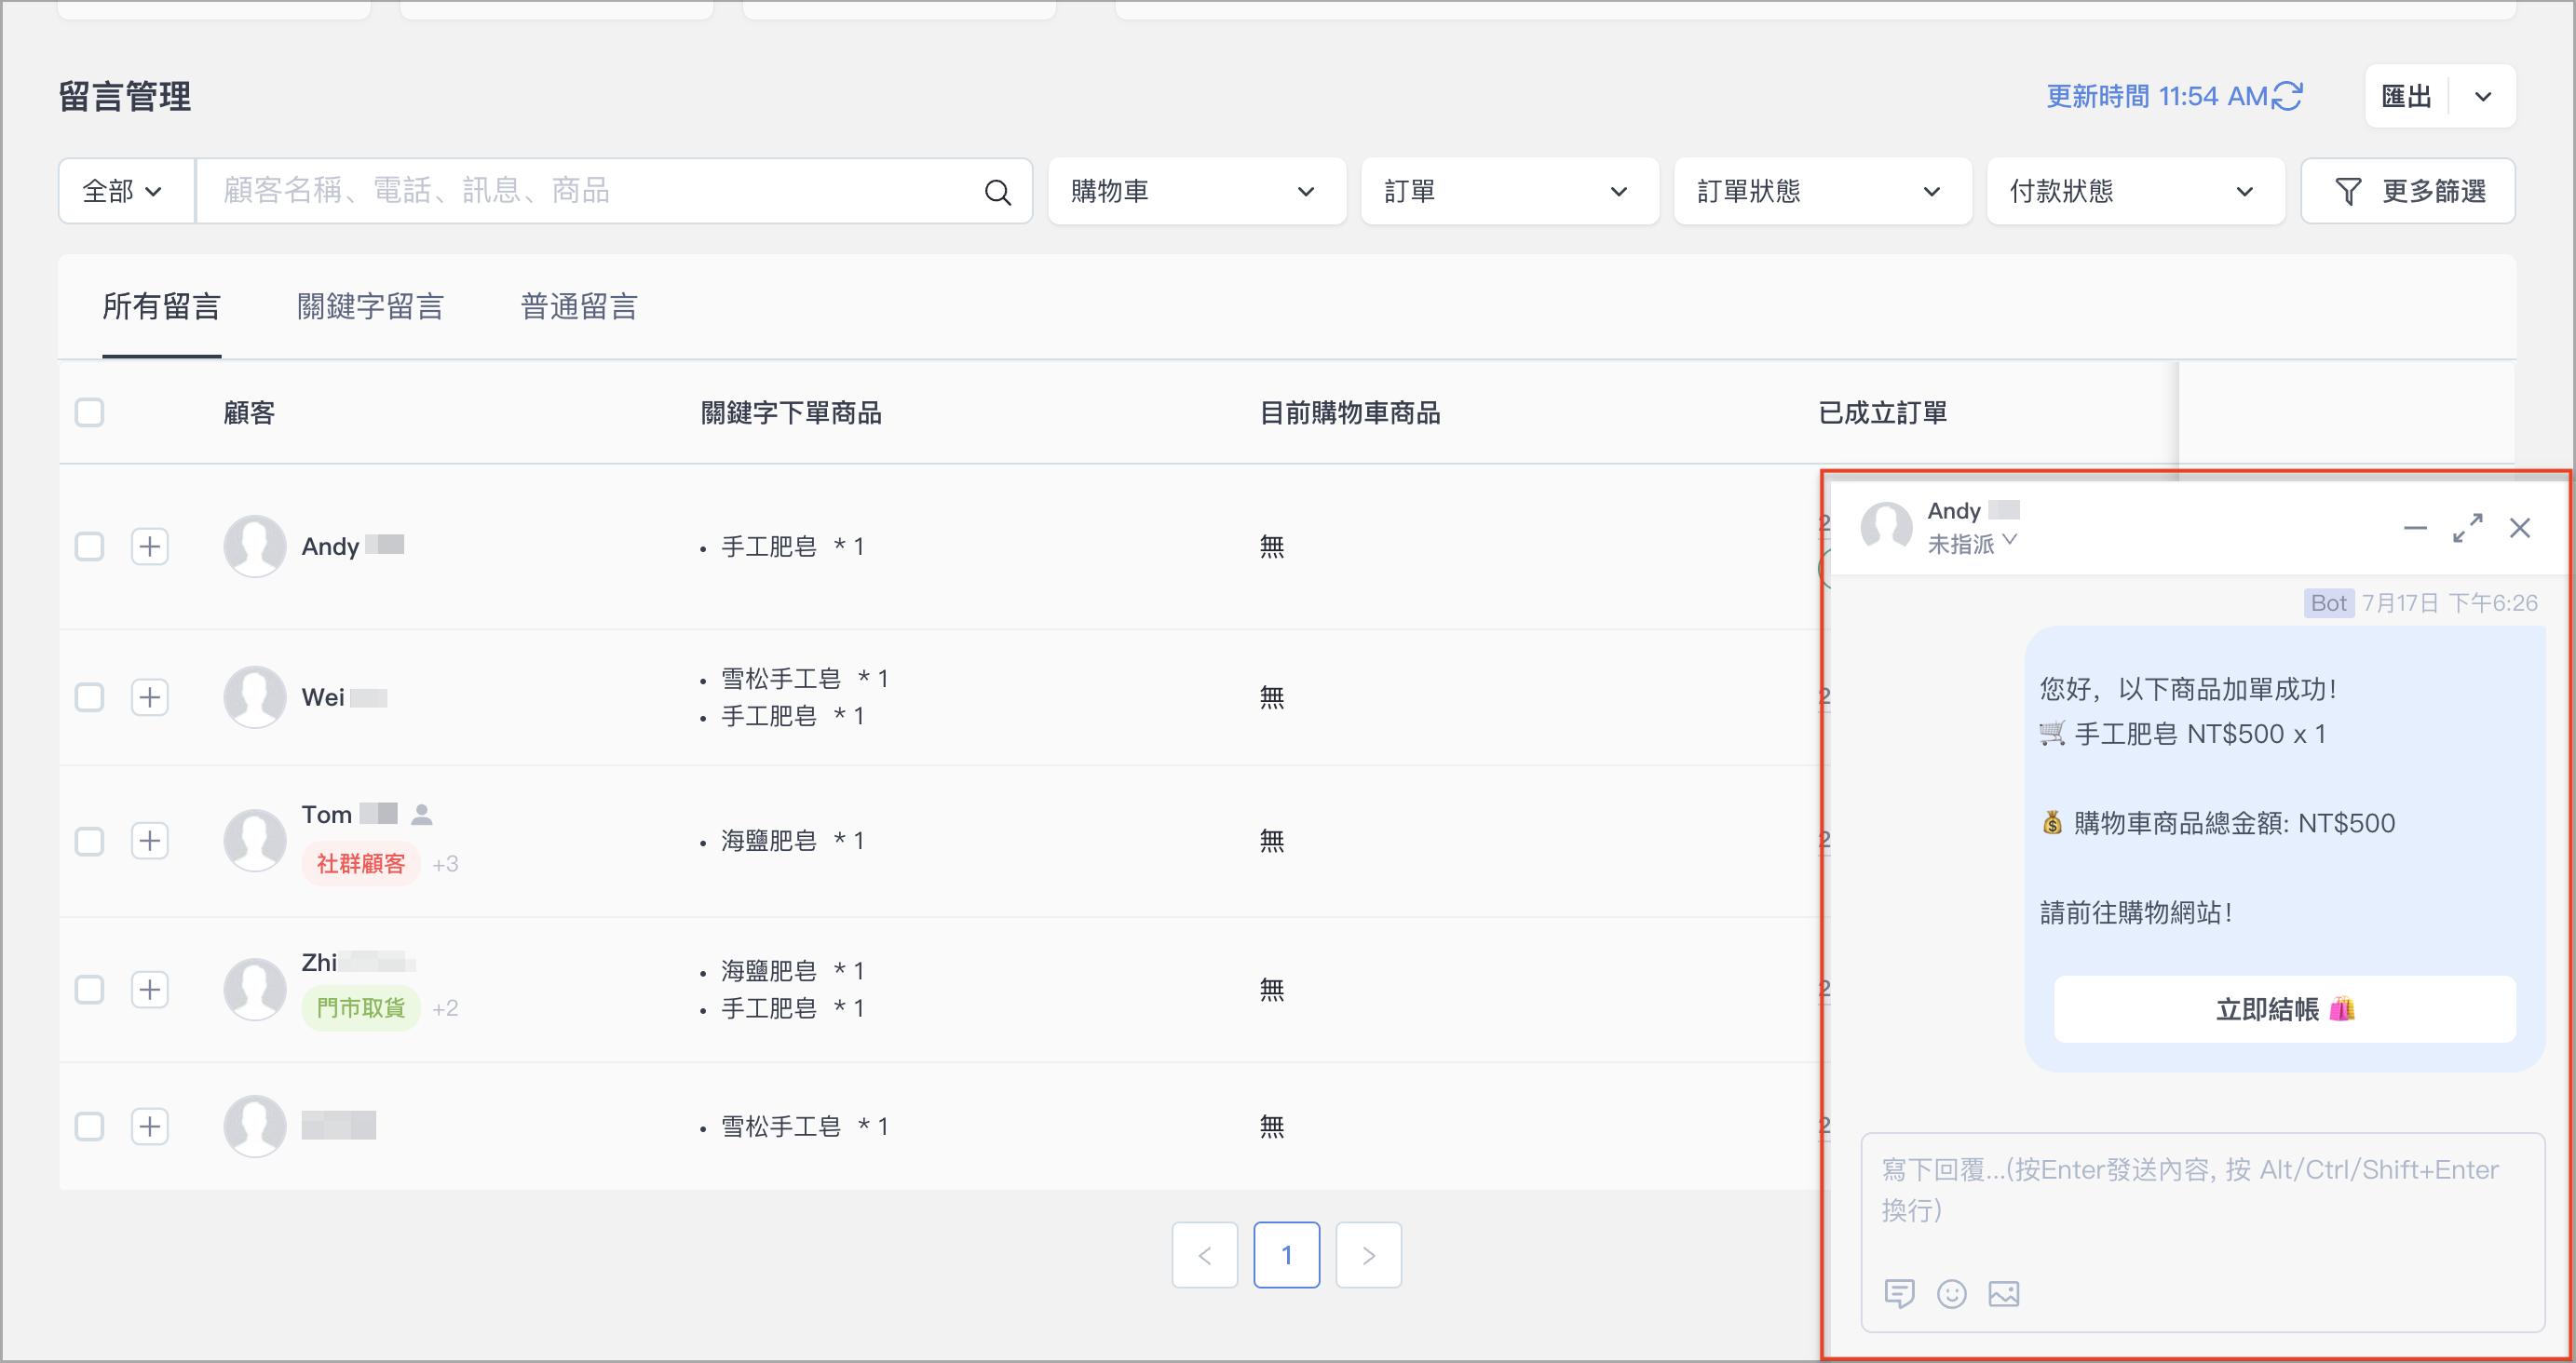Expand the Andy chat panel to fullscreen
The height and width of the screenshot is (1363, 2576).
click(x=2467, y=528)
